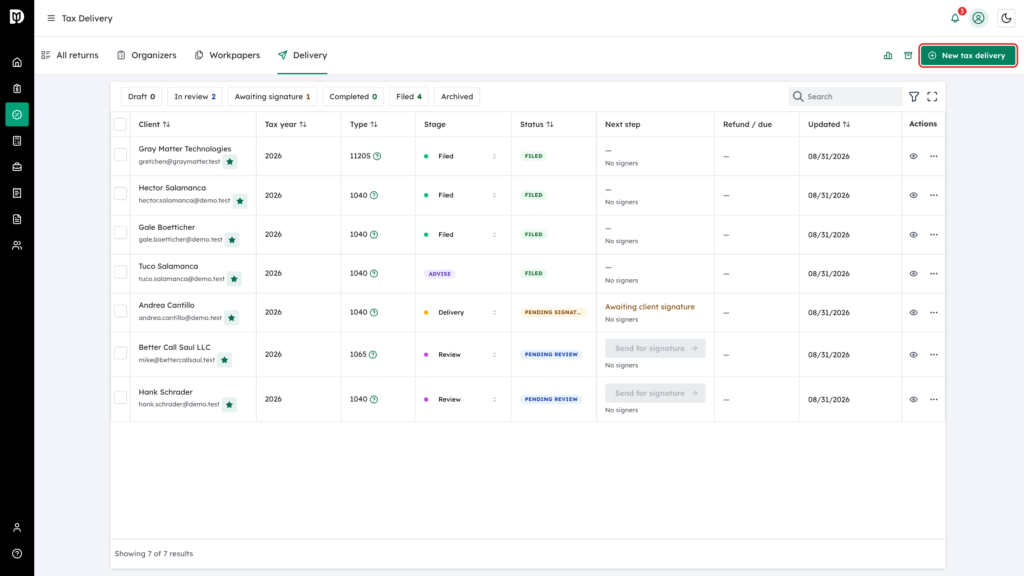Click into the Search field
Image resolution: width=1024 pixels, height=576 pixels.
[845, 97]
